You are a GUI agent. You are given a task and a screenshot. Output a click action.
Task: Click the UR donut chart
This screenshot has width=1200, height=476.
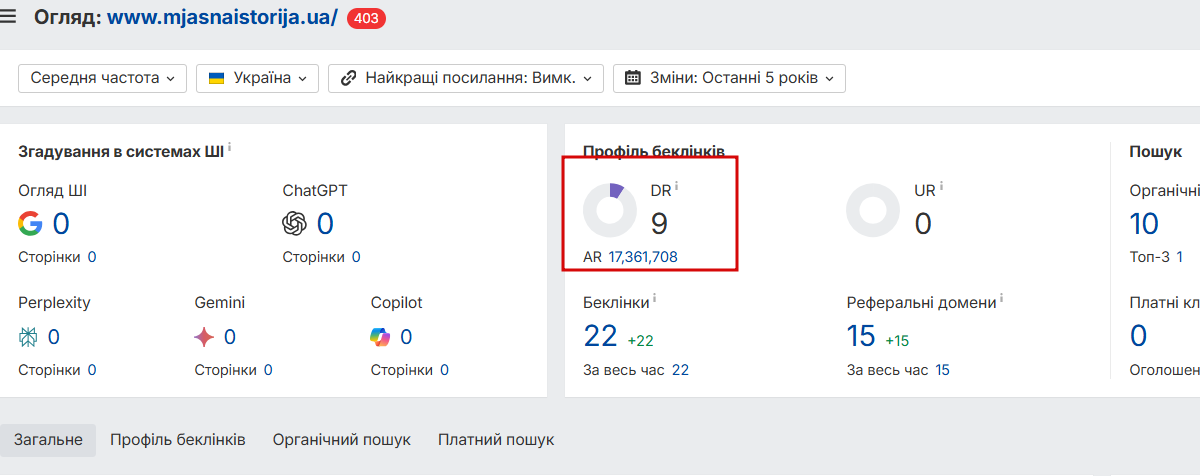[x=873, y=210]
